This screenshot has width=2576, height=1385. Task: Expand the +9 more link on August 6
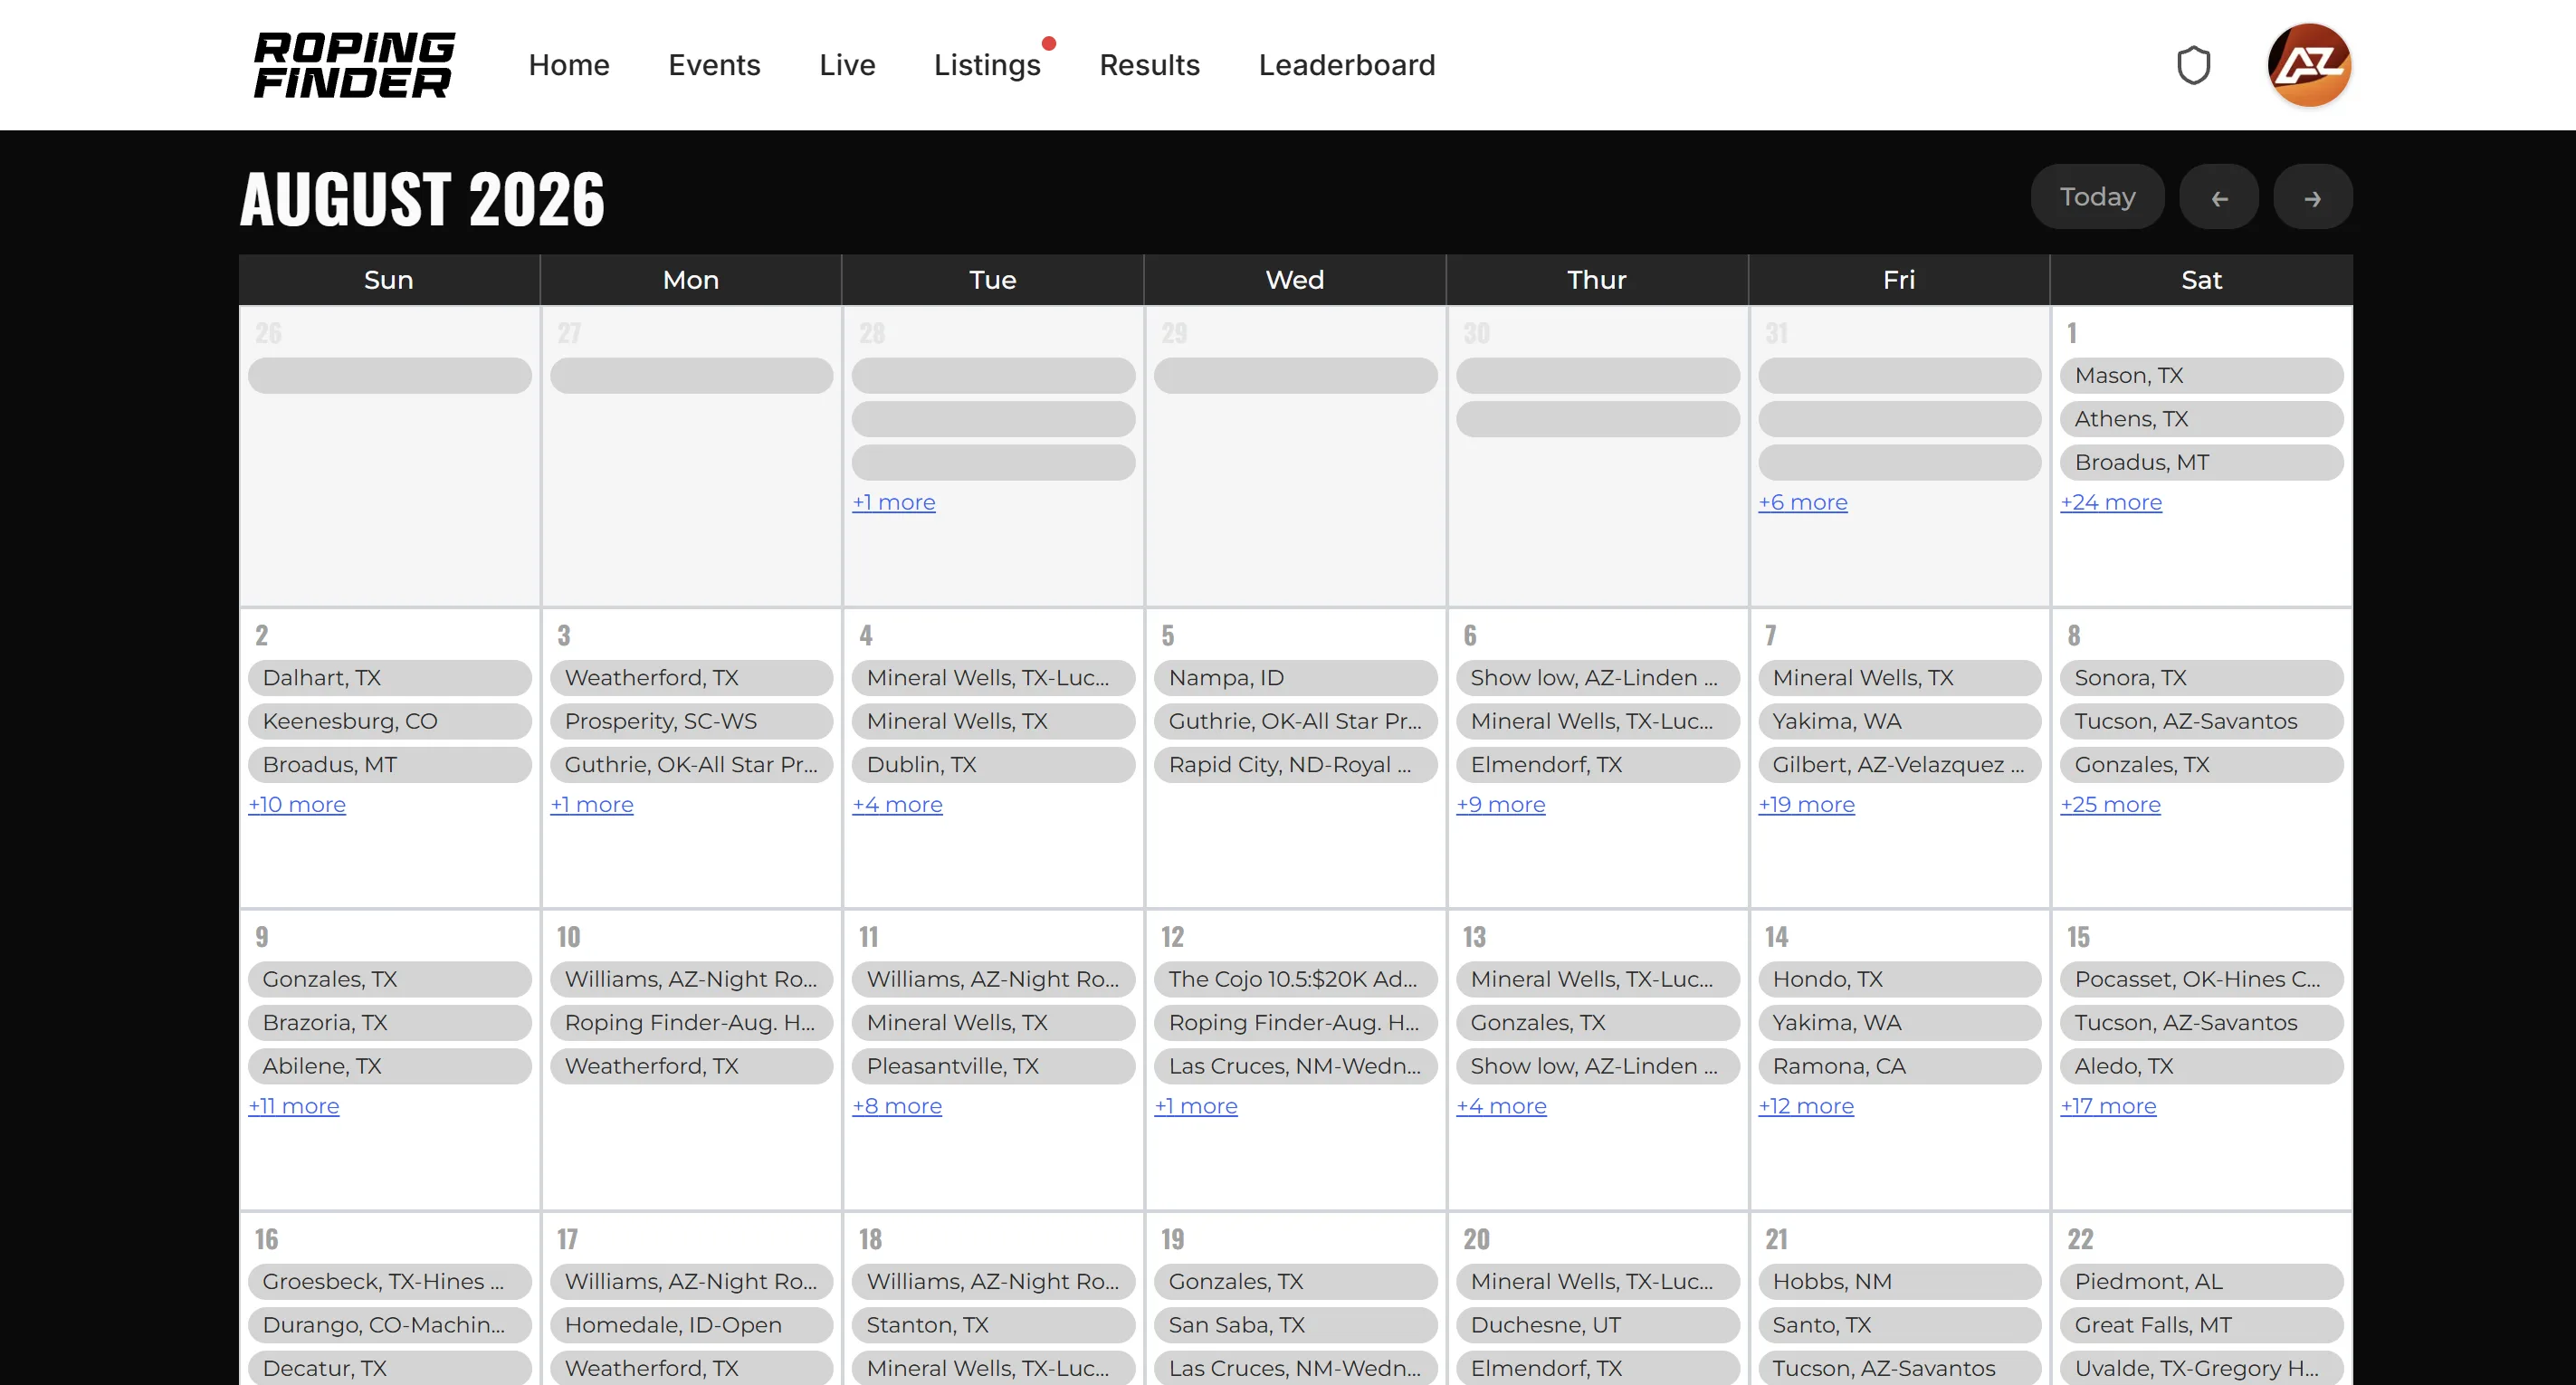tap(1500, 804)
